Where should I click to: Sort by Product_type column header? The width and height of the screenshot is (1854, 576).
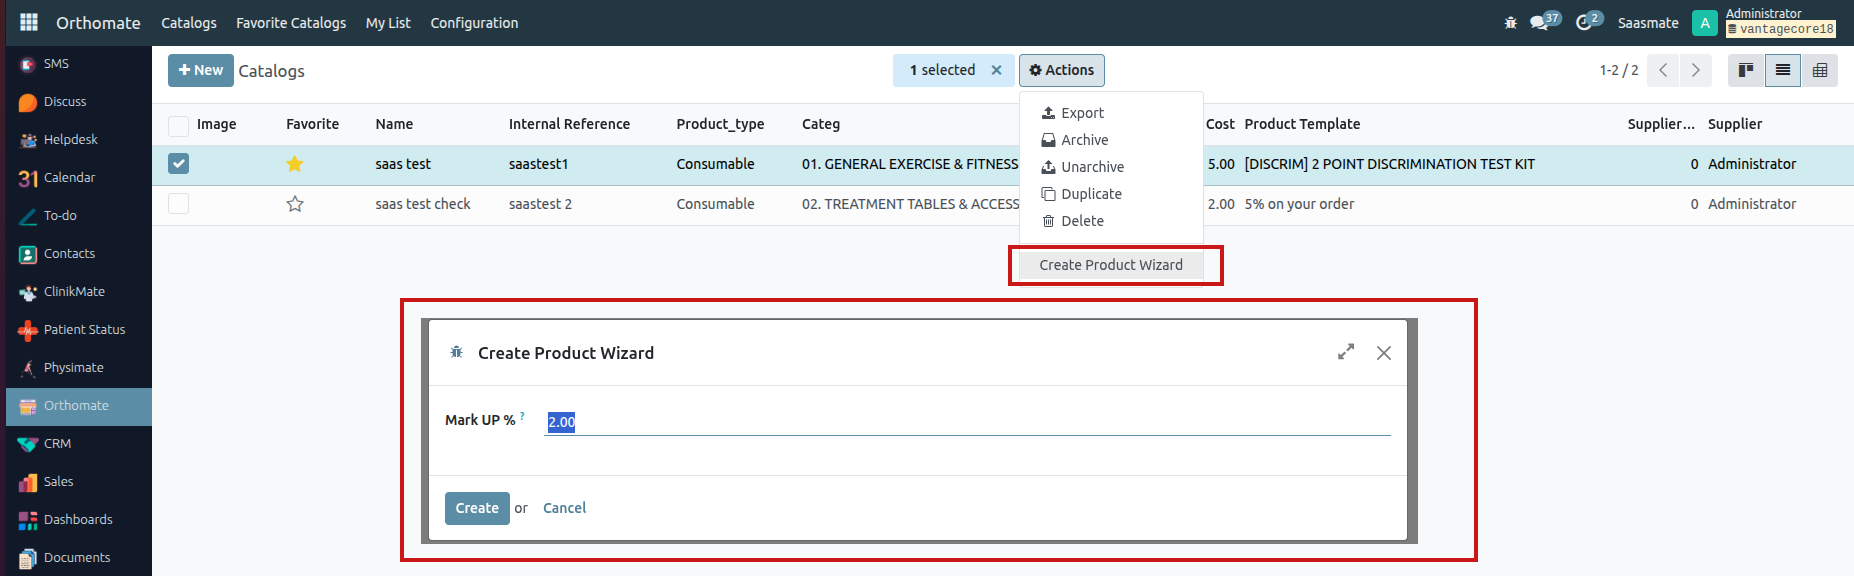[720, 124]
